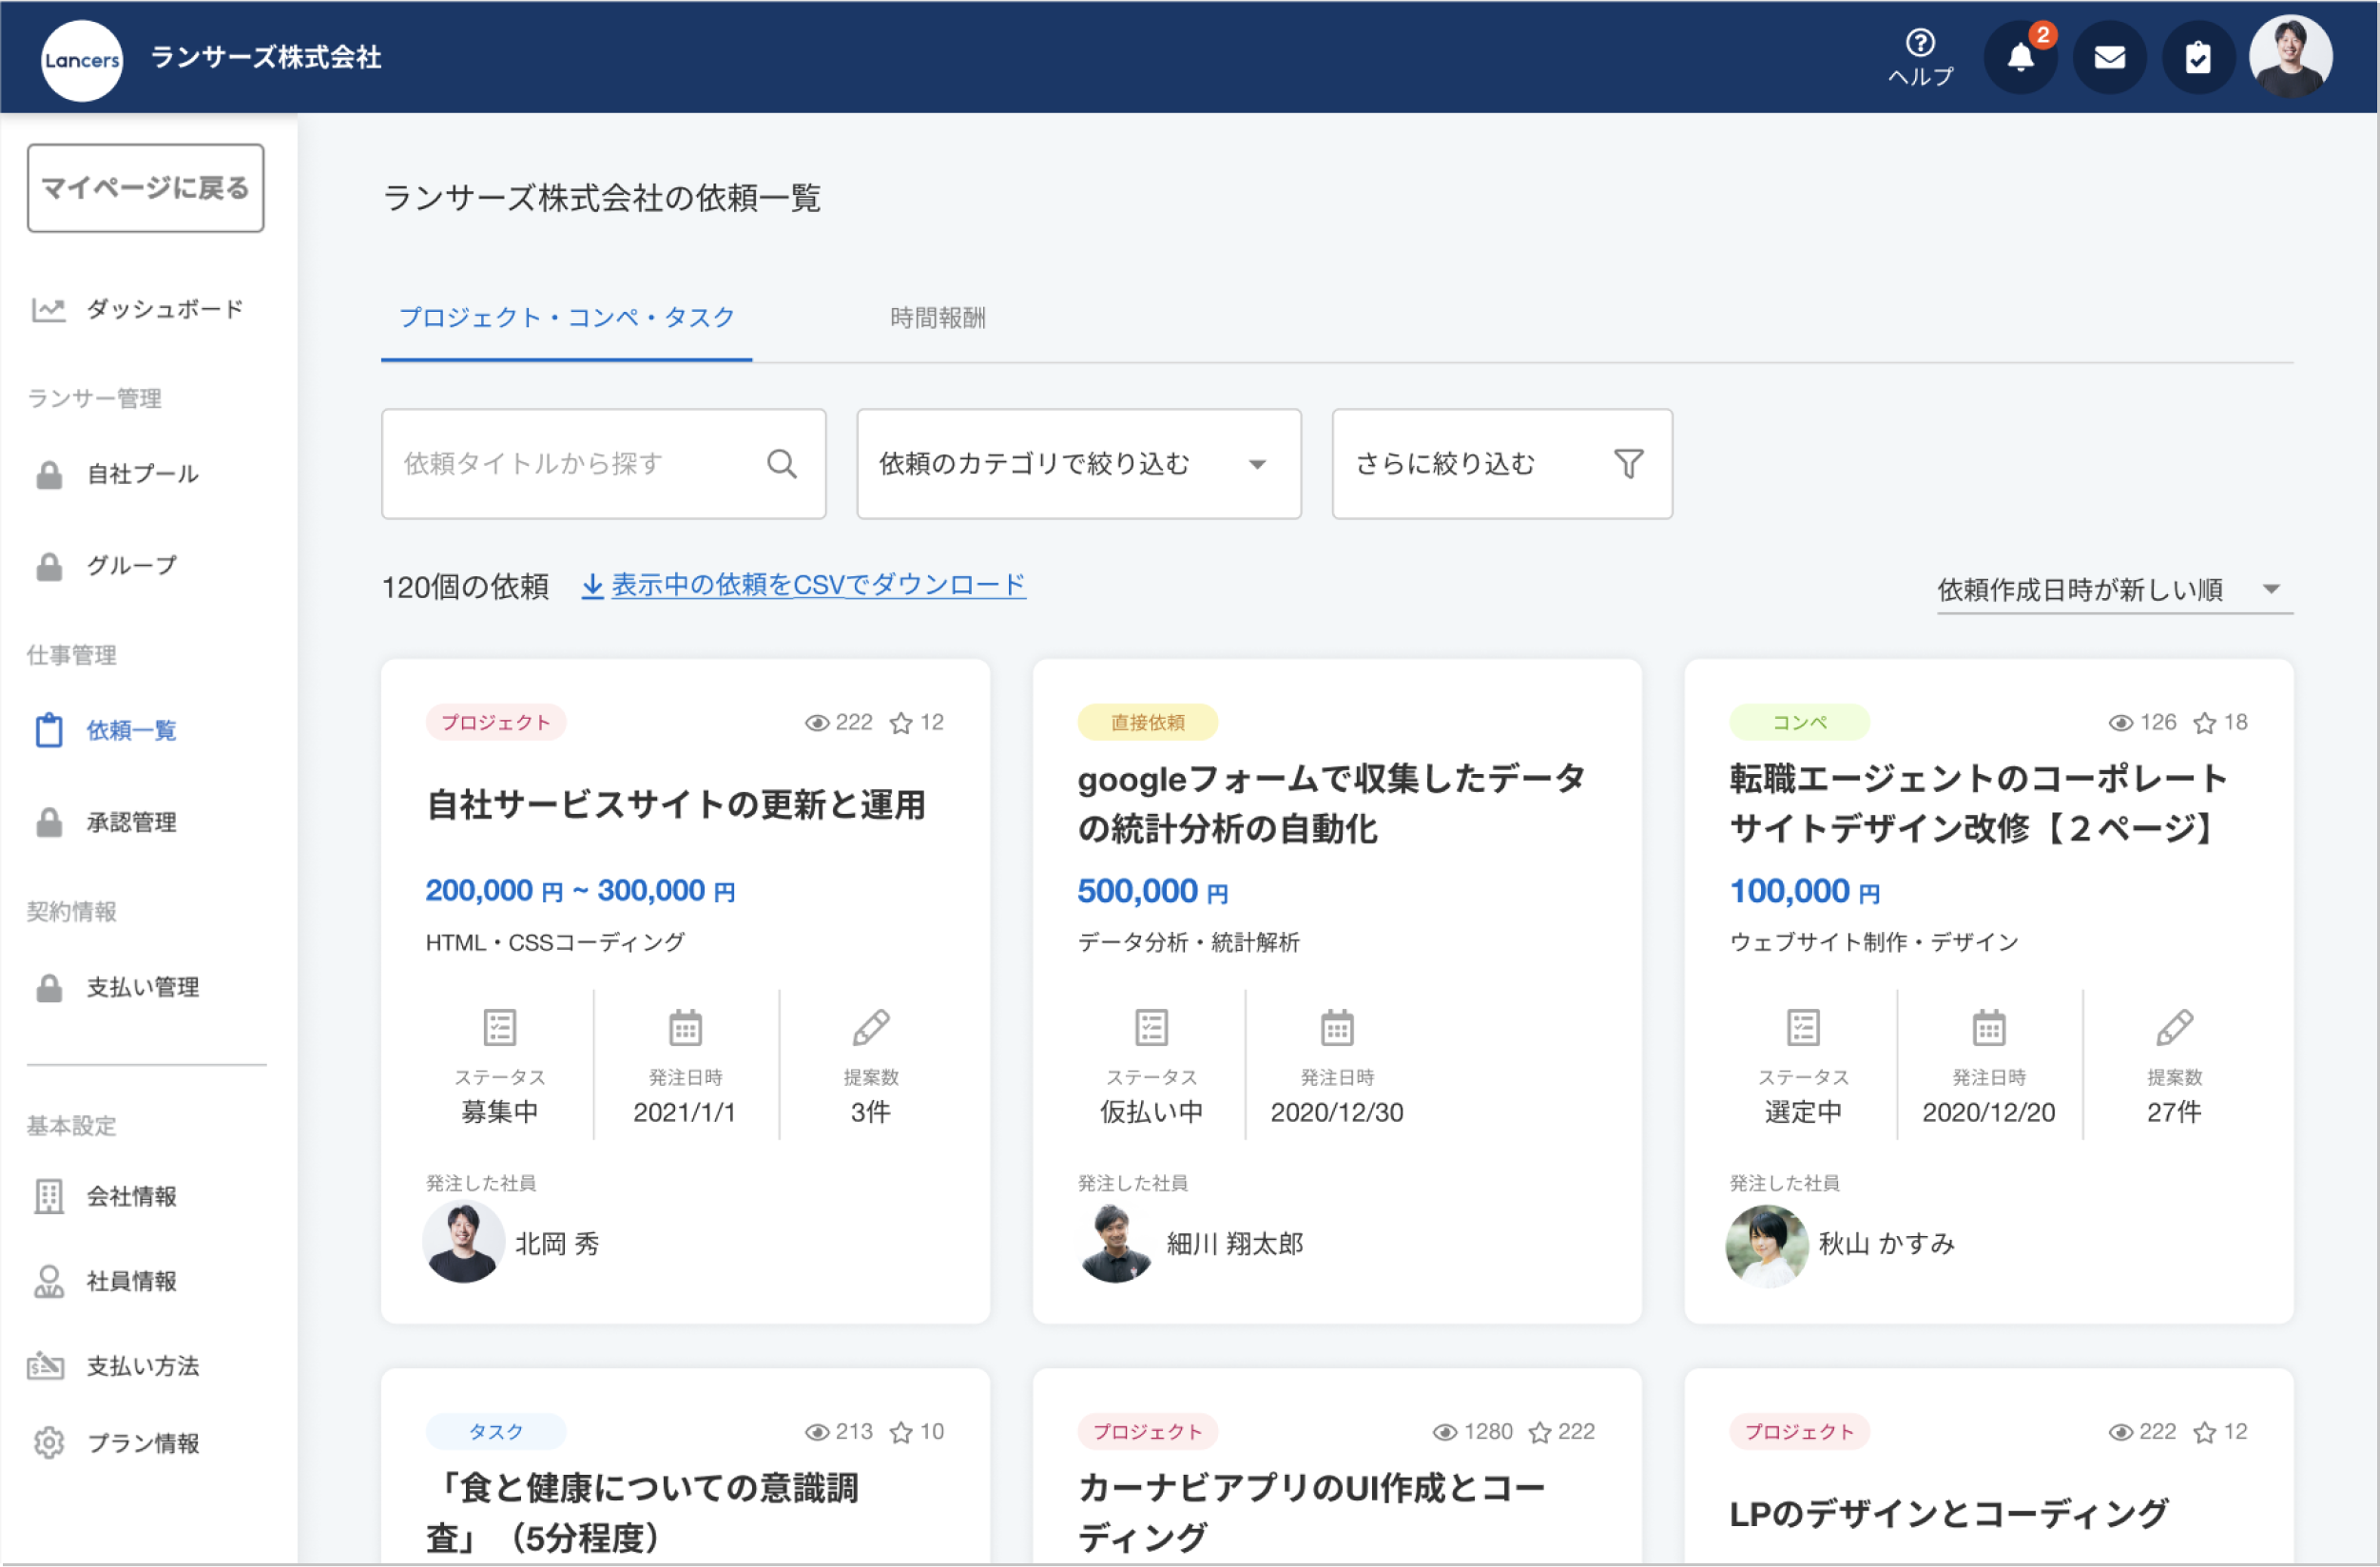Screen dimensions: 2380x1567
Task: Click the マイページに戻る button
Action: click(145, 188)
